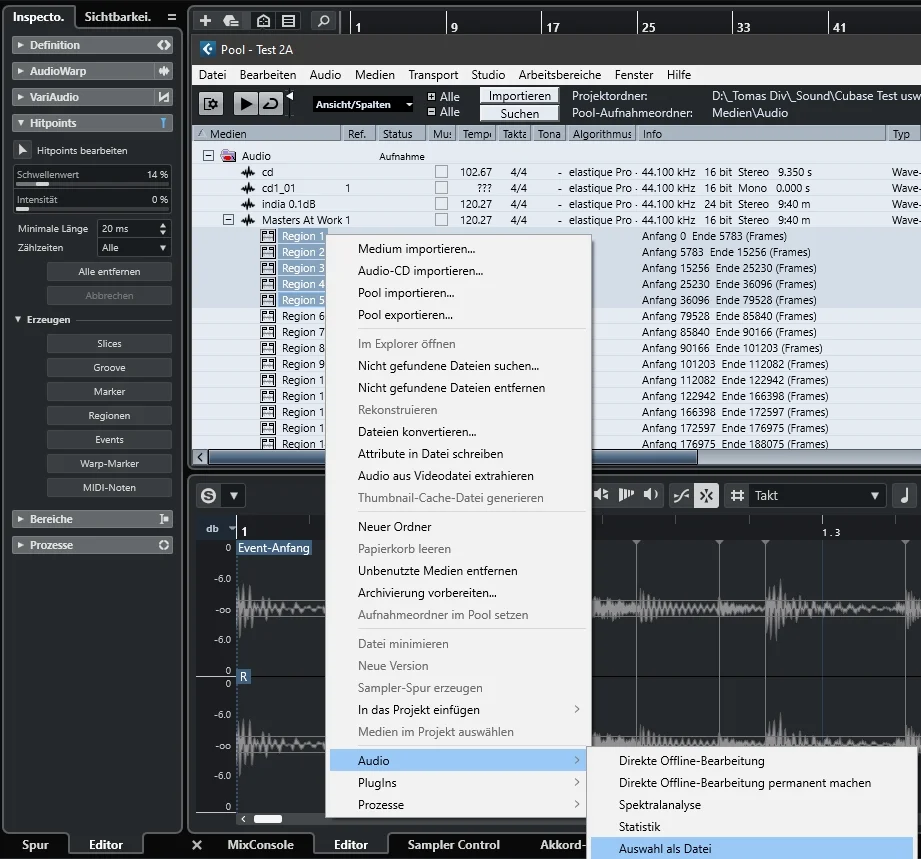Adjust the Schwellenwert threshold slider
The width and height of the screenshot is (921, 859).
pyautogui.click(x=93, y=184)
